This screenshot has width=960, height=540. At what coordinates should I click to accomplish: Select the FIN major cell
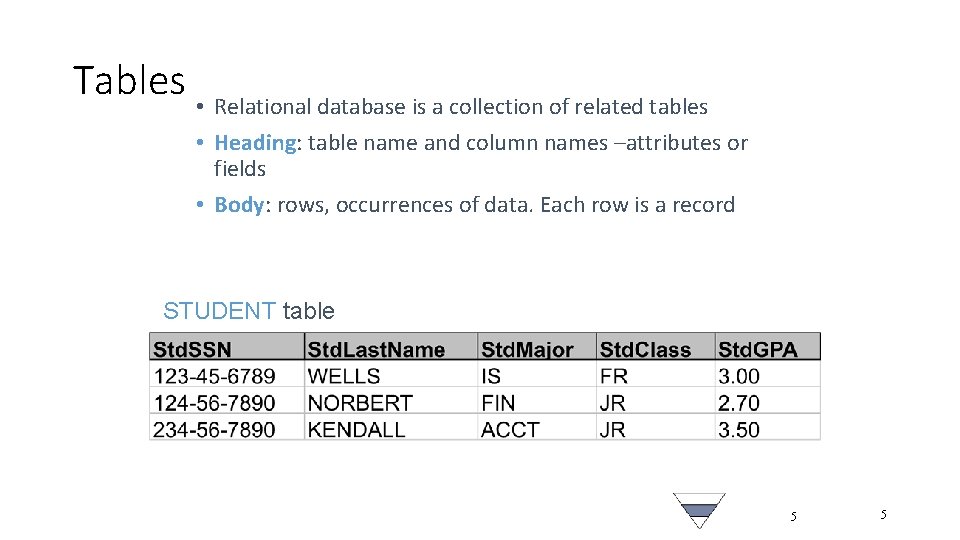(498, 403)
